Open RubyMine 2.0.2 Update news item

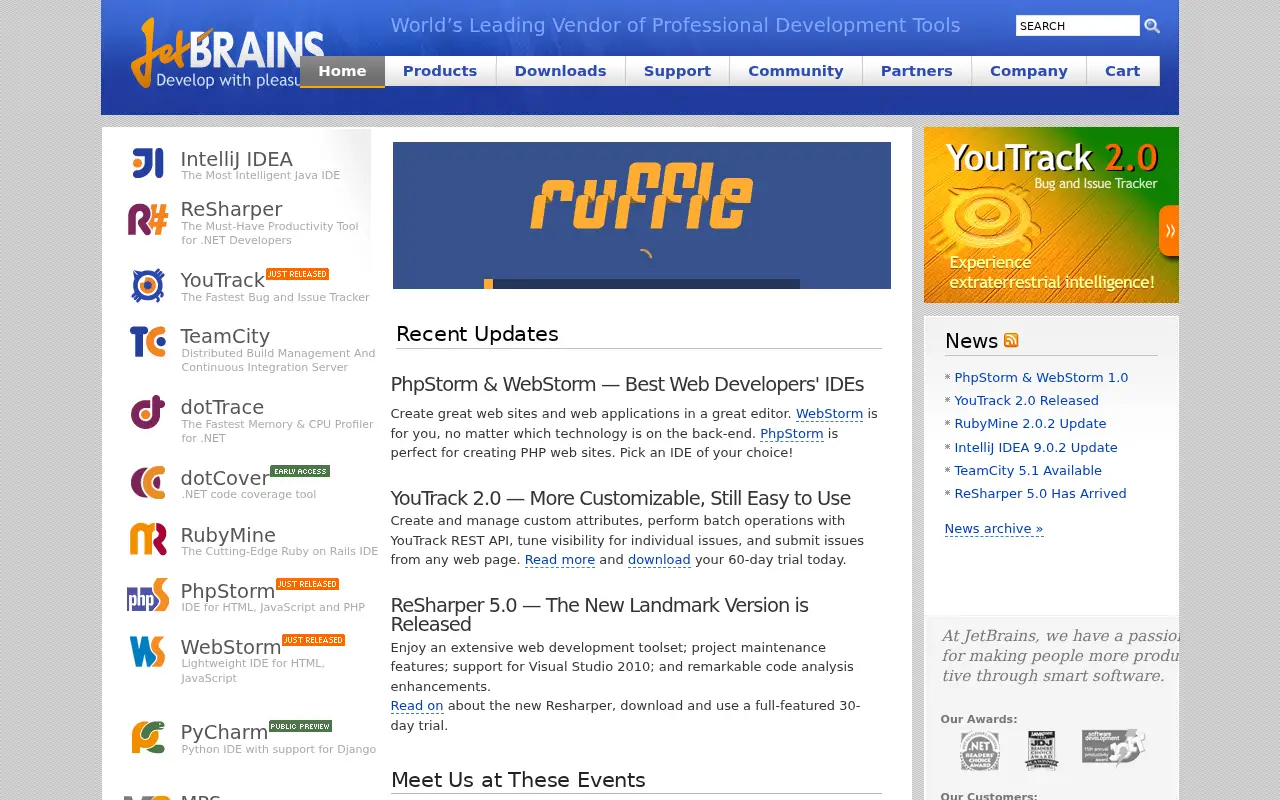tap(1031, 423)
